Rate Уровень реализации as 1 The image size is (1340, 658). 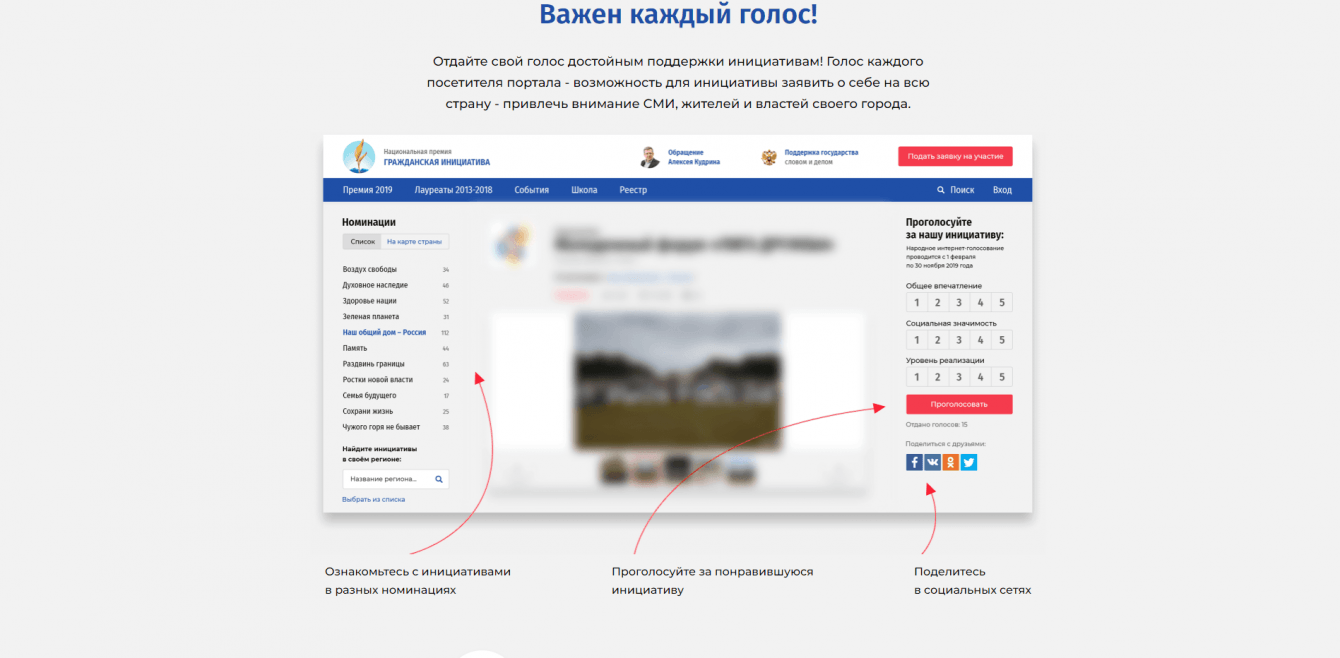point(916,377)
